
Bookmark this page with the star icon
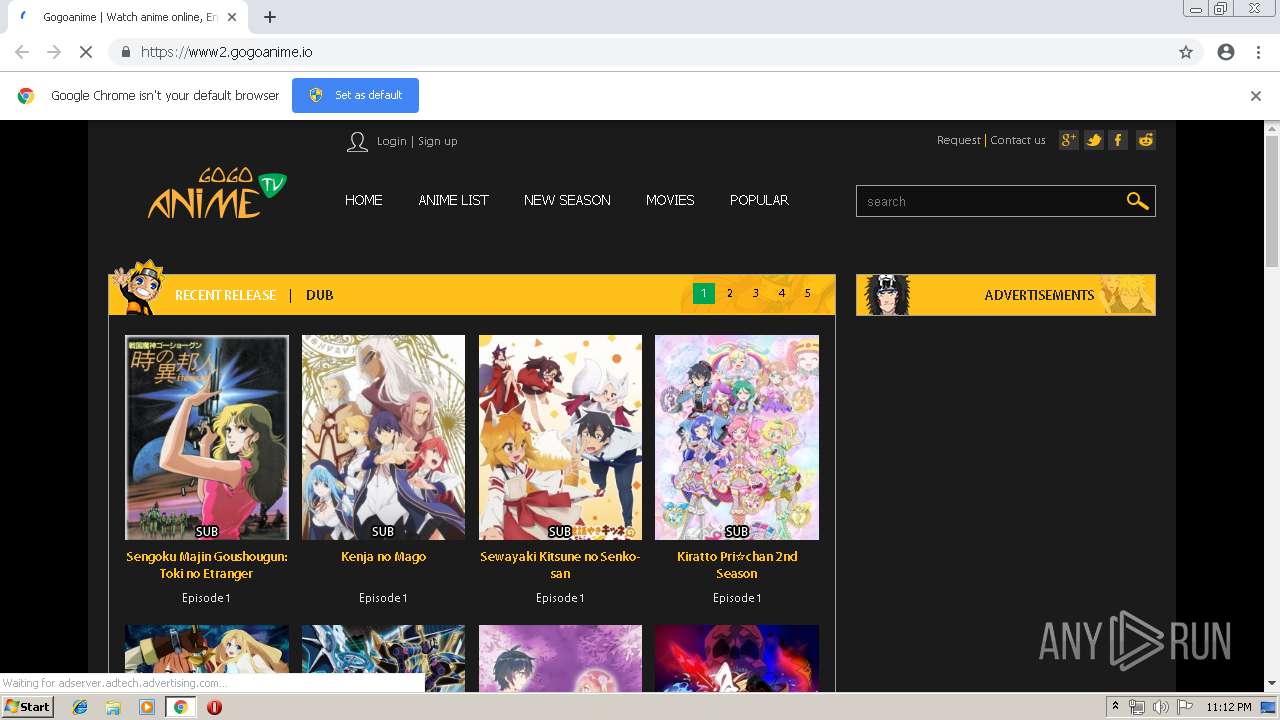click(1186, 52)
